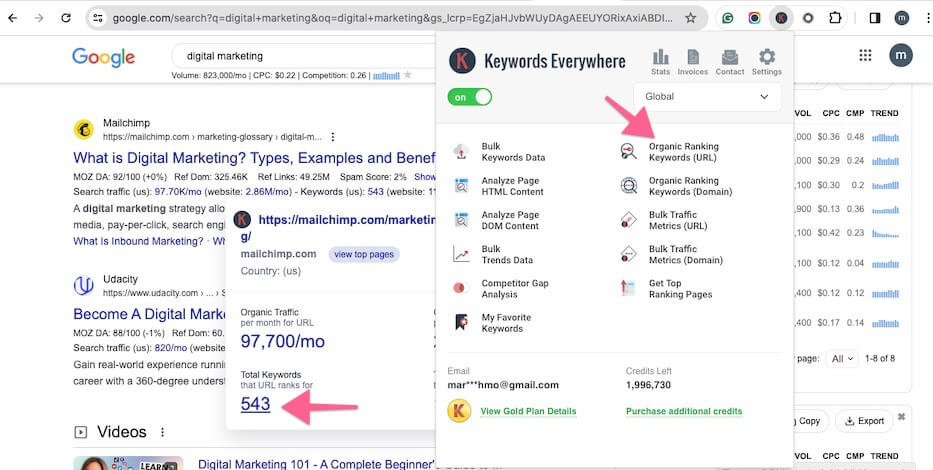Click the Chrome address bar URL

point(393,18)
